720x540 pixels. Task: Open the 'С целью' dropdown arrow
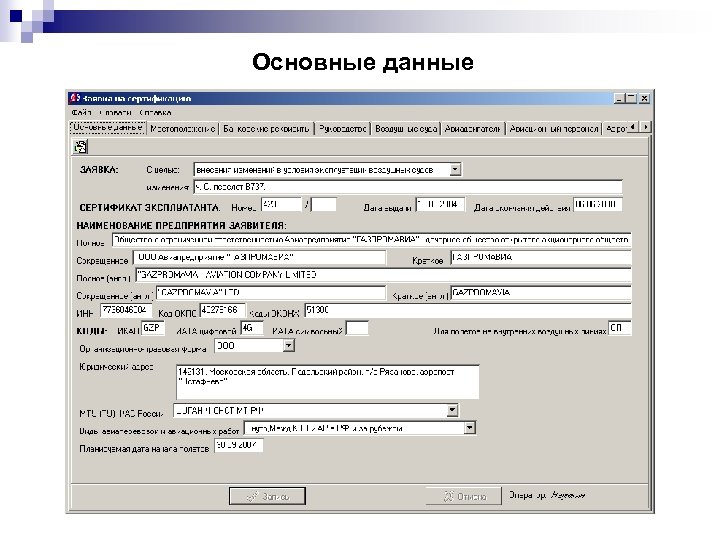point(455,169)
